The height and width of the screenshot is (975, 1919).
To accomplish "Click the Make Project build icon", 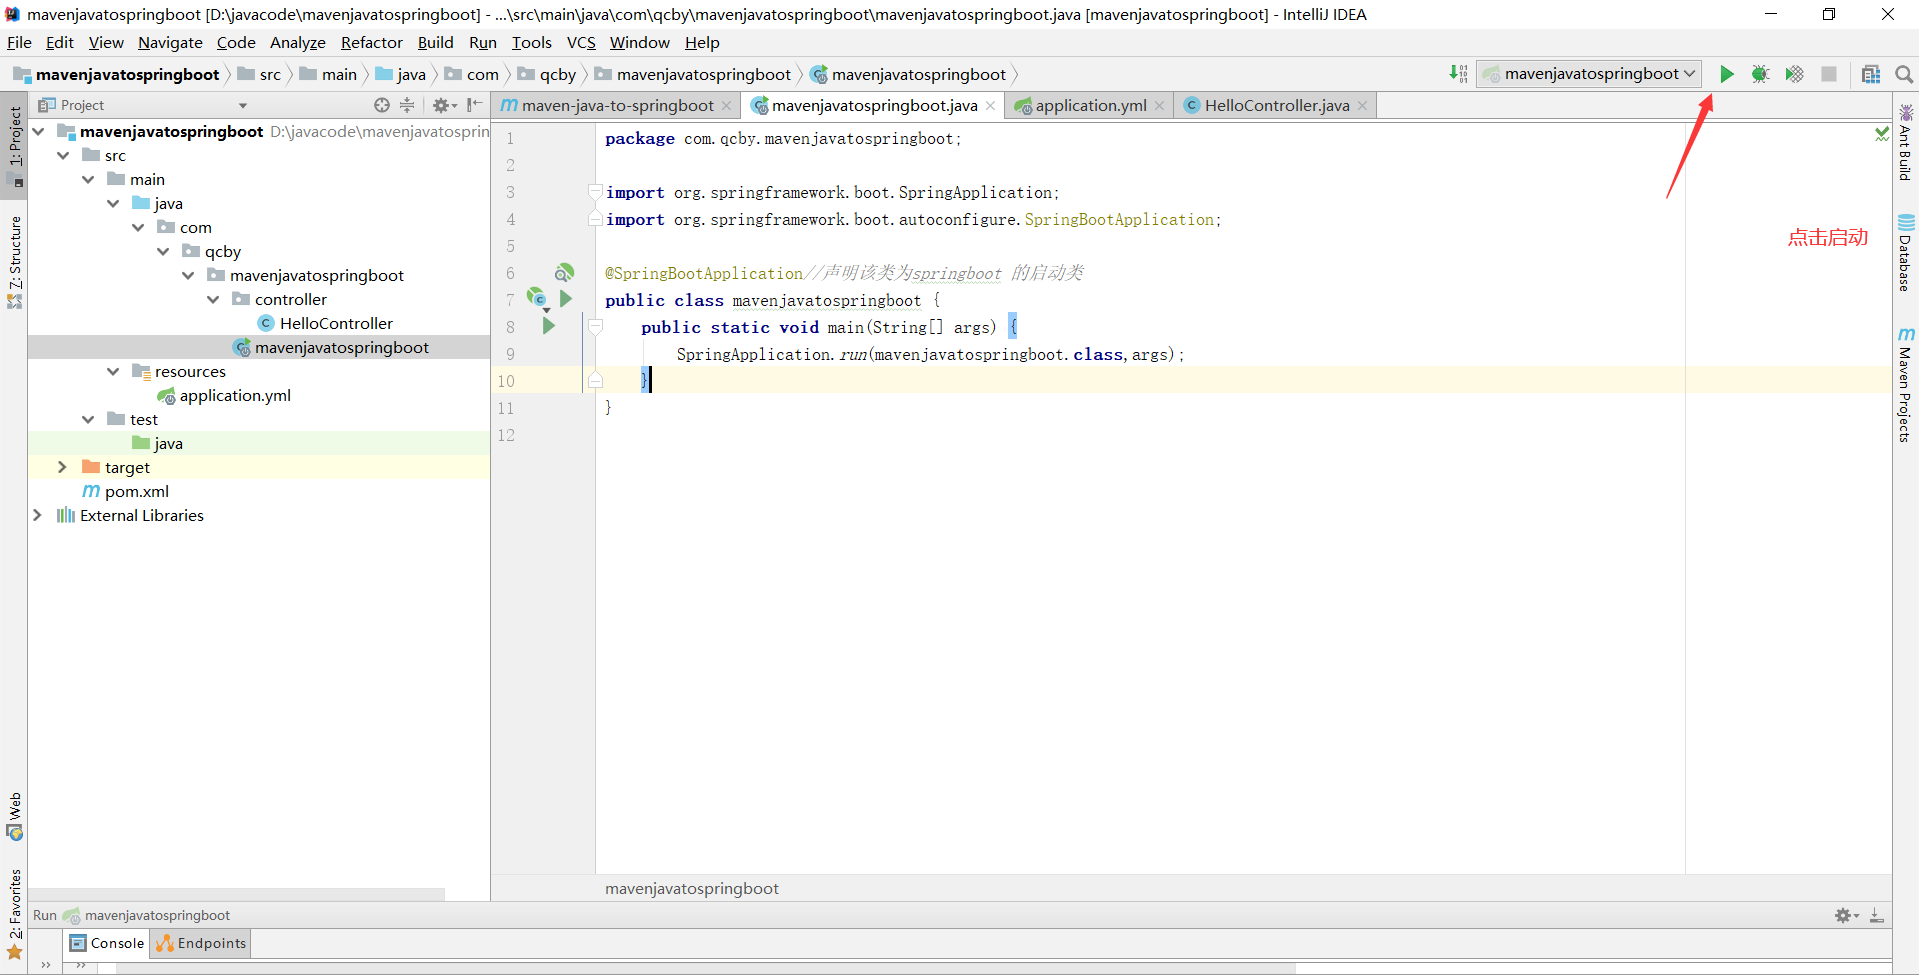I will [1458, 74].
